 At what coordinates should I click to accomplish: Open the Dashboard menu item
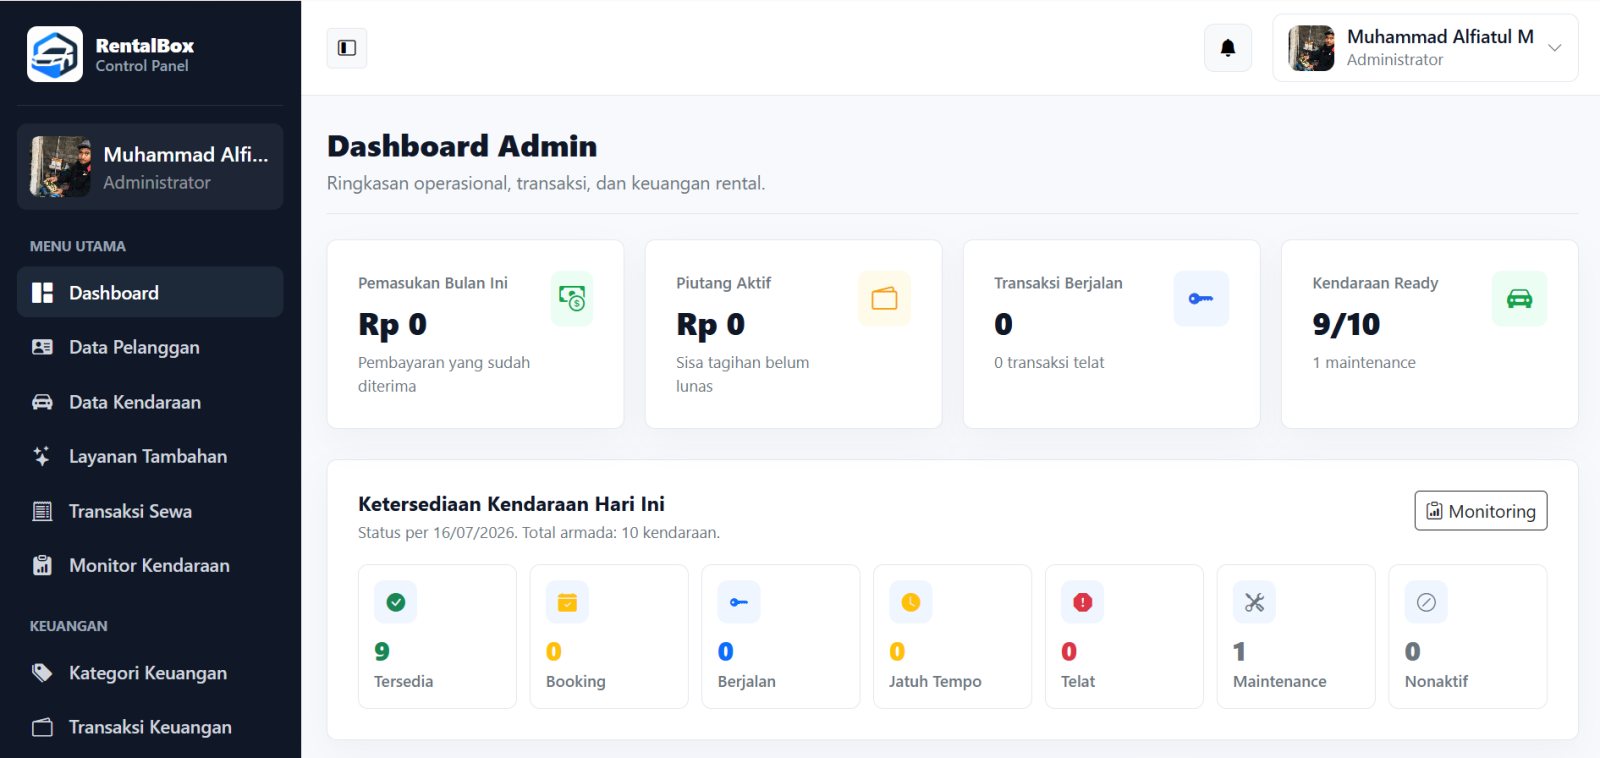pyautogui.click(x=150, y=292)
